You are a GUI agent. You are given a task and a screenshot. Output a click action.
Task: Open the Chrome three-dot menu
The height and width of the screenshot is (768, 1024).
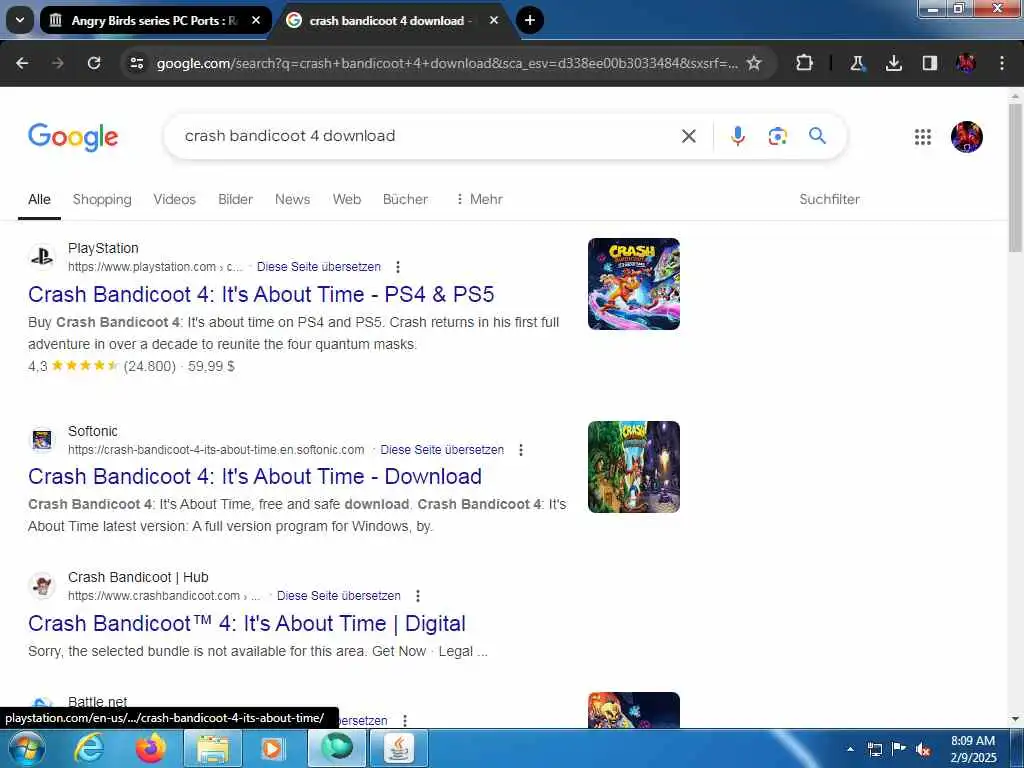tap(1002, 63)
